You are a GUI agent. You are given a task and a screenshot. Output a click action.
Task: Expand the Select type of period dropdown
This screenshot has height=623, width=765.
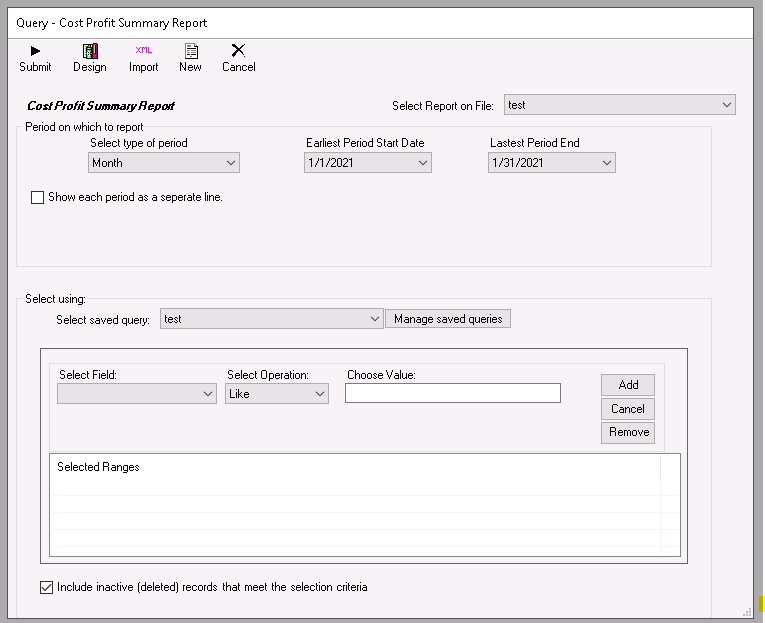164,163
